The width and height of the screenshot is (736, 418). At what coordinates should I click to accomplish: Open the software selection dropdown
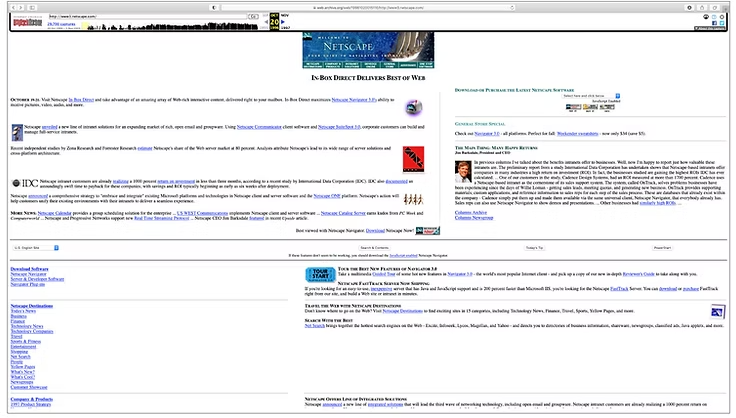591,96
